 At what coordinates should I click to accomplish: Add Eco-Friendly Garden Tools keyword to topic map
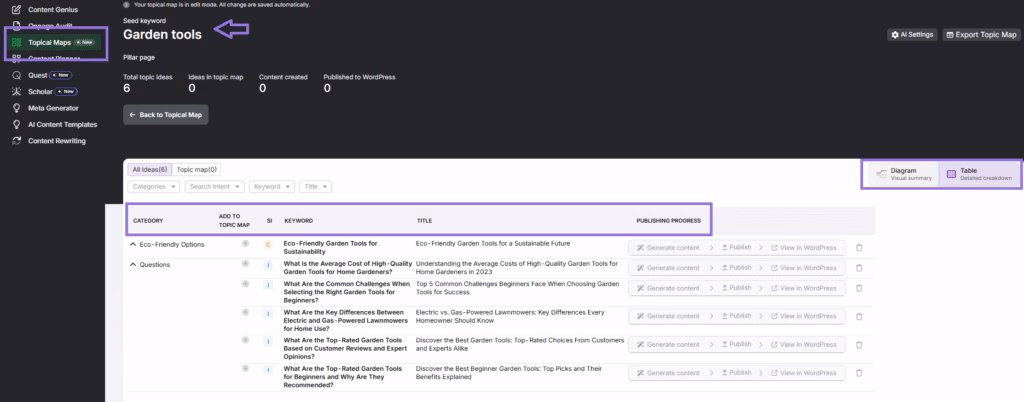(245, 243)
